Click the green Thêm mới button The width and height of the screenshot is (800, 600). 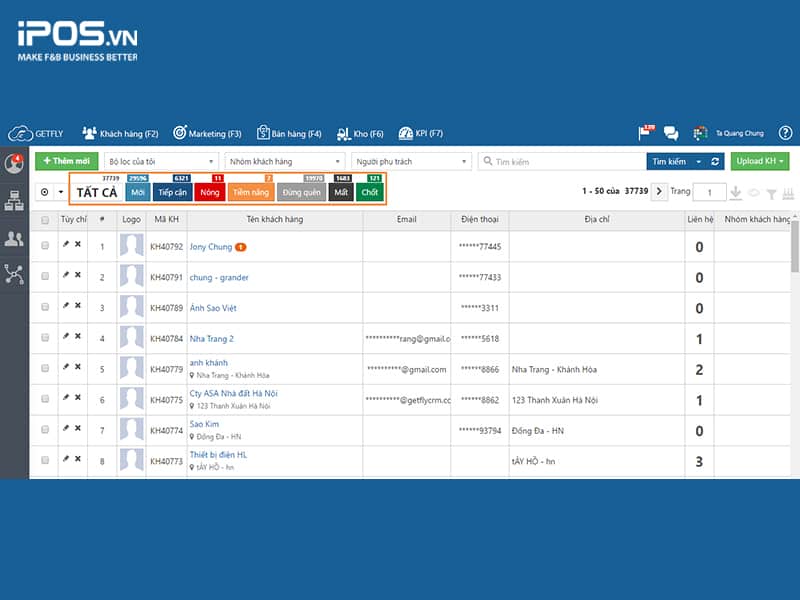(65, 161)
